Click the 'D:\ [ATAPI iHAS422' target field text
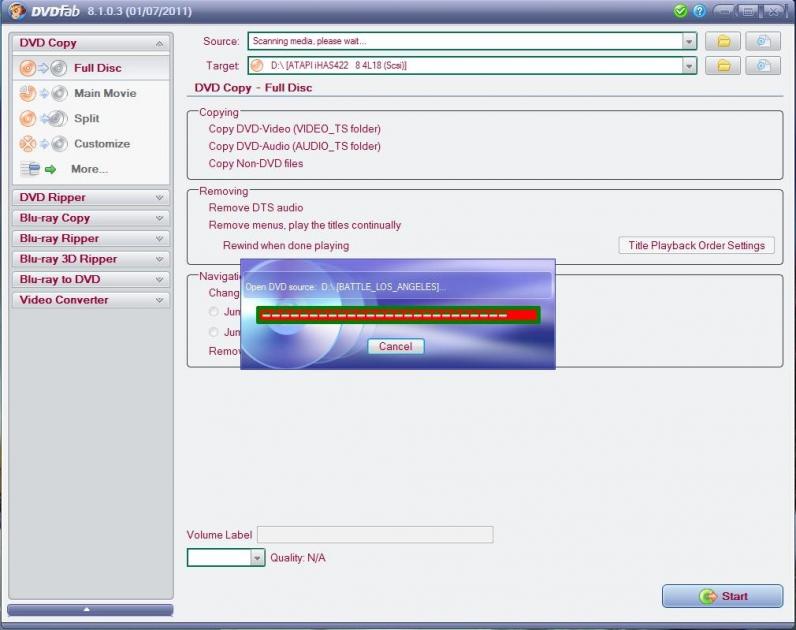The width and height of the screenshot is (796, 630). tap(339, 65)
